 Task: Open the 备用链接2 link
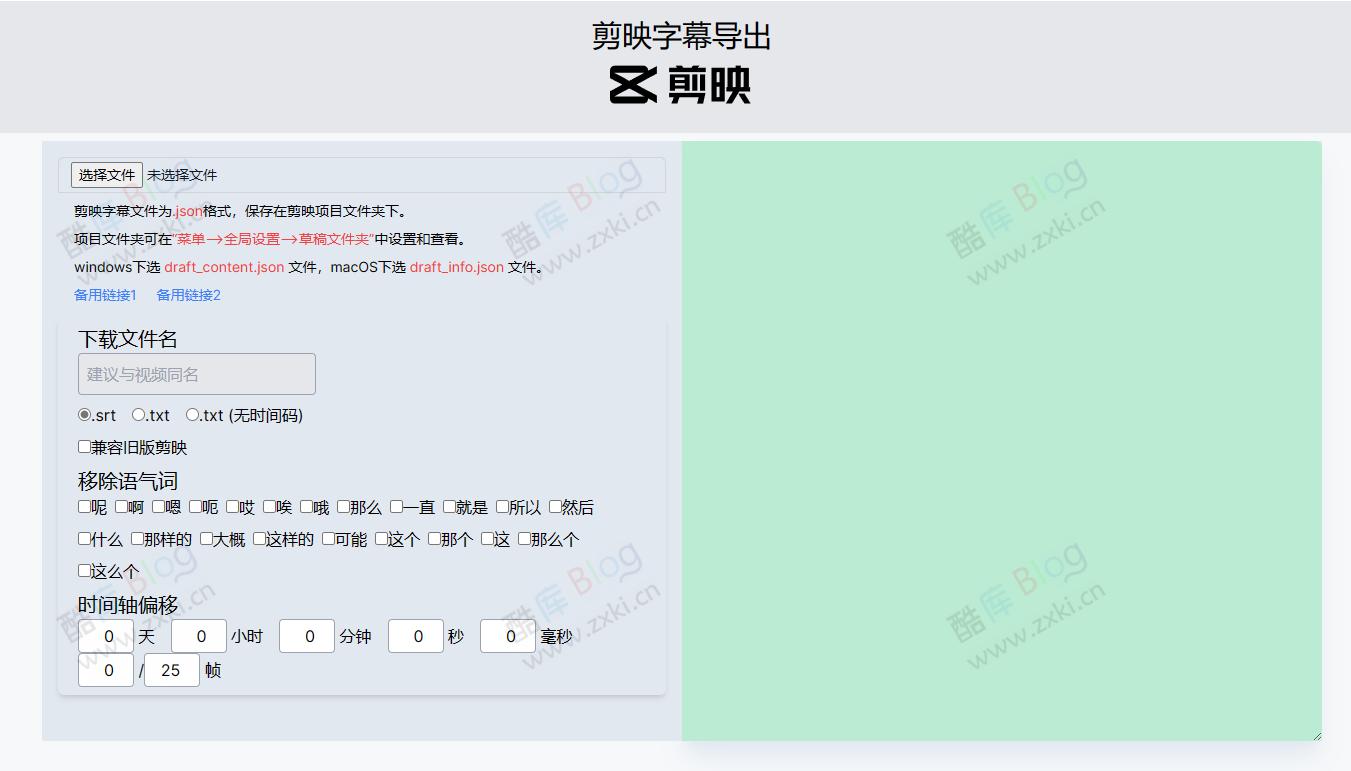pos(188,295)
